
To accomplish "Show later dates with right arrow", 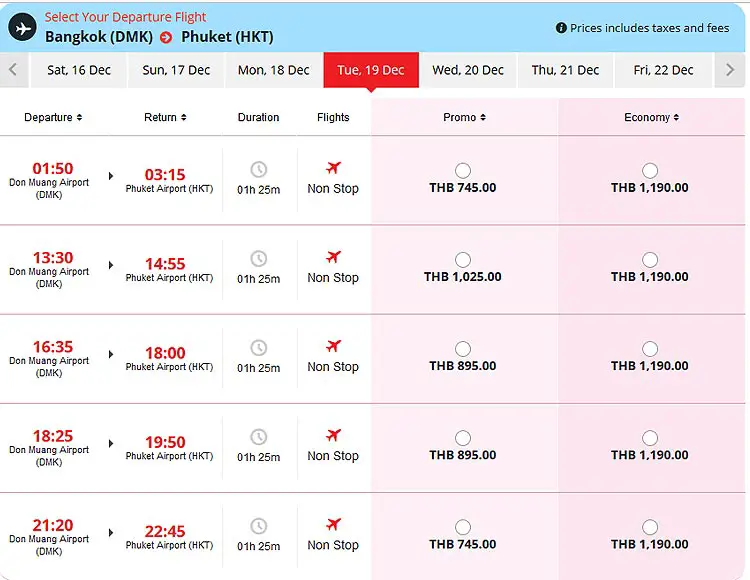I will [x=730, y=70].
